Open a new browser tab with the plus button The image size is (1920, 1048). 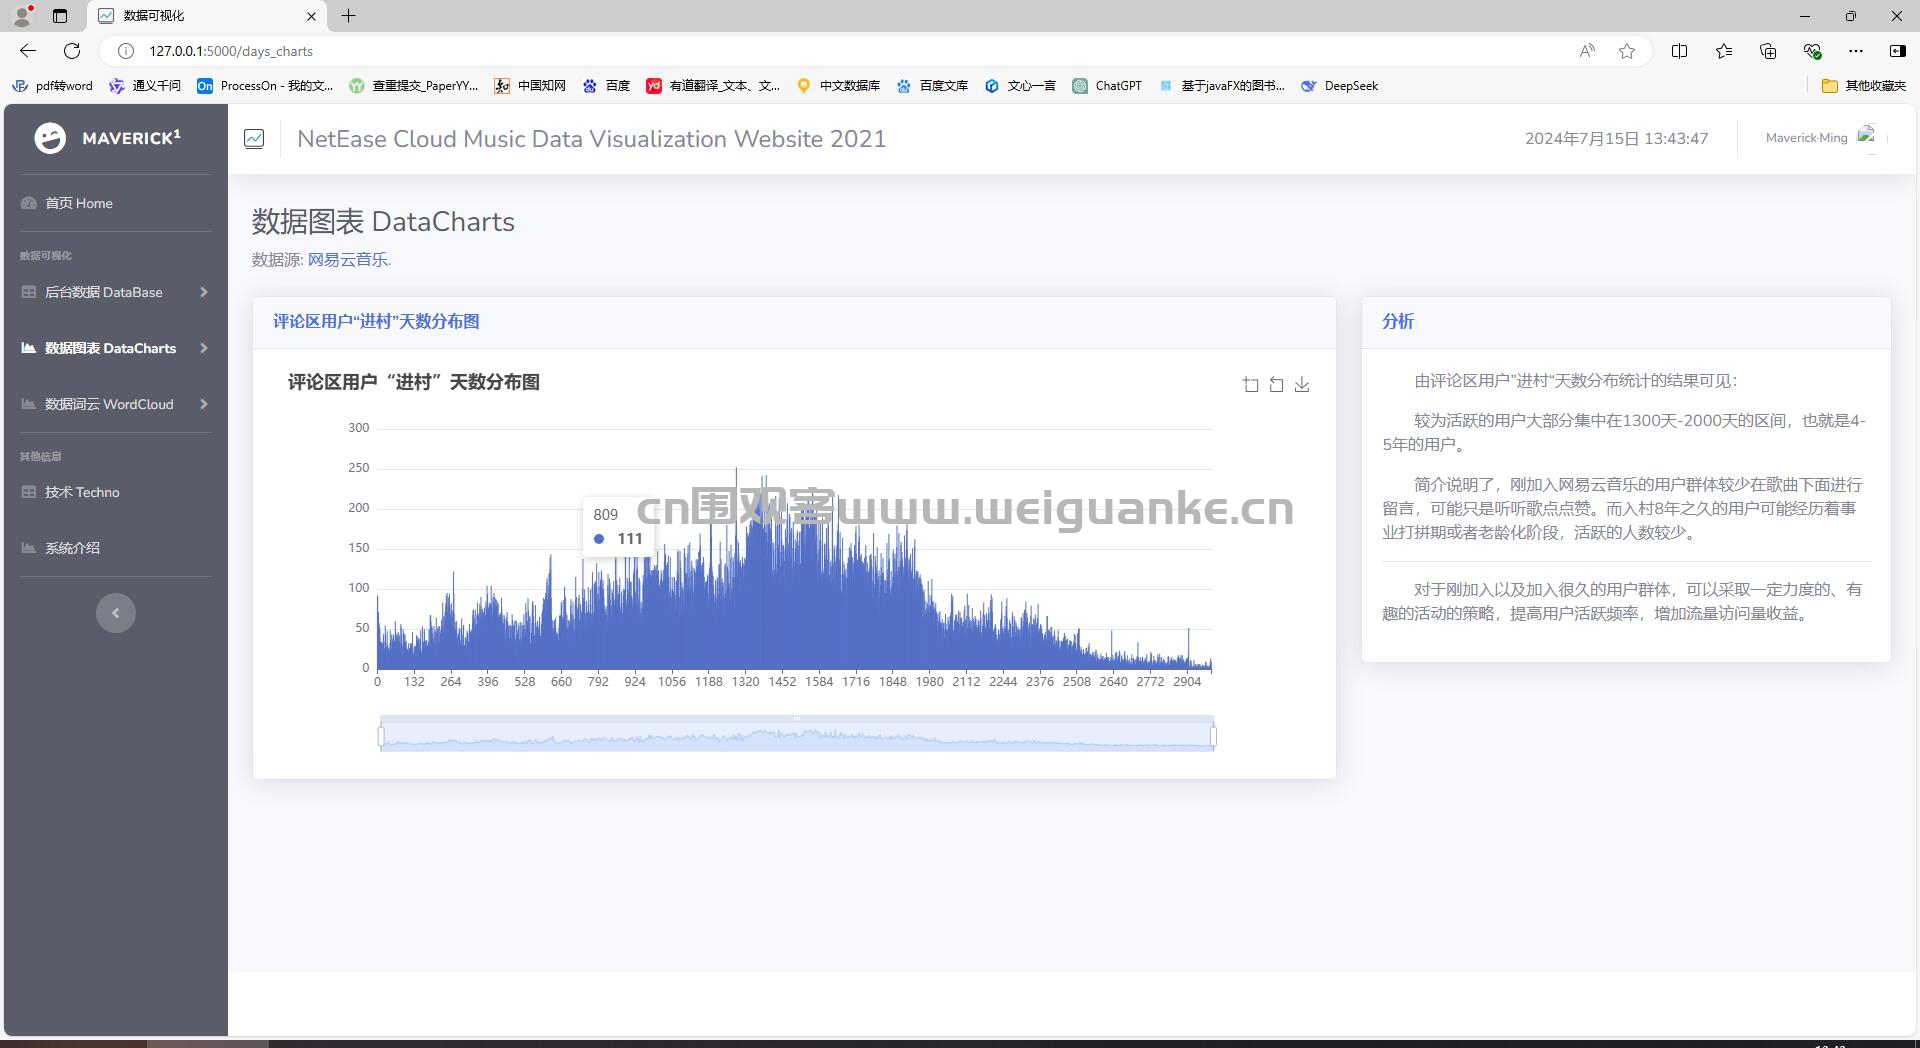(348, 16)
